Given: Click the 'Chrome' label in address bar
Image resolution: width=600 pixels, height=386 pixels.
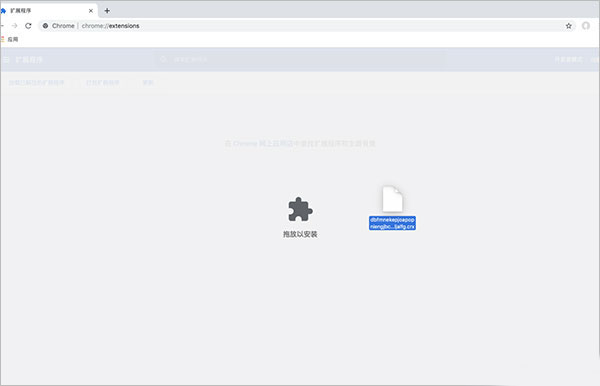Looking at the screenshot, I should [63, 26].
